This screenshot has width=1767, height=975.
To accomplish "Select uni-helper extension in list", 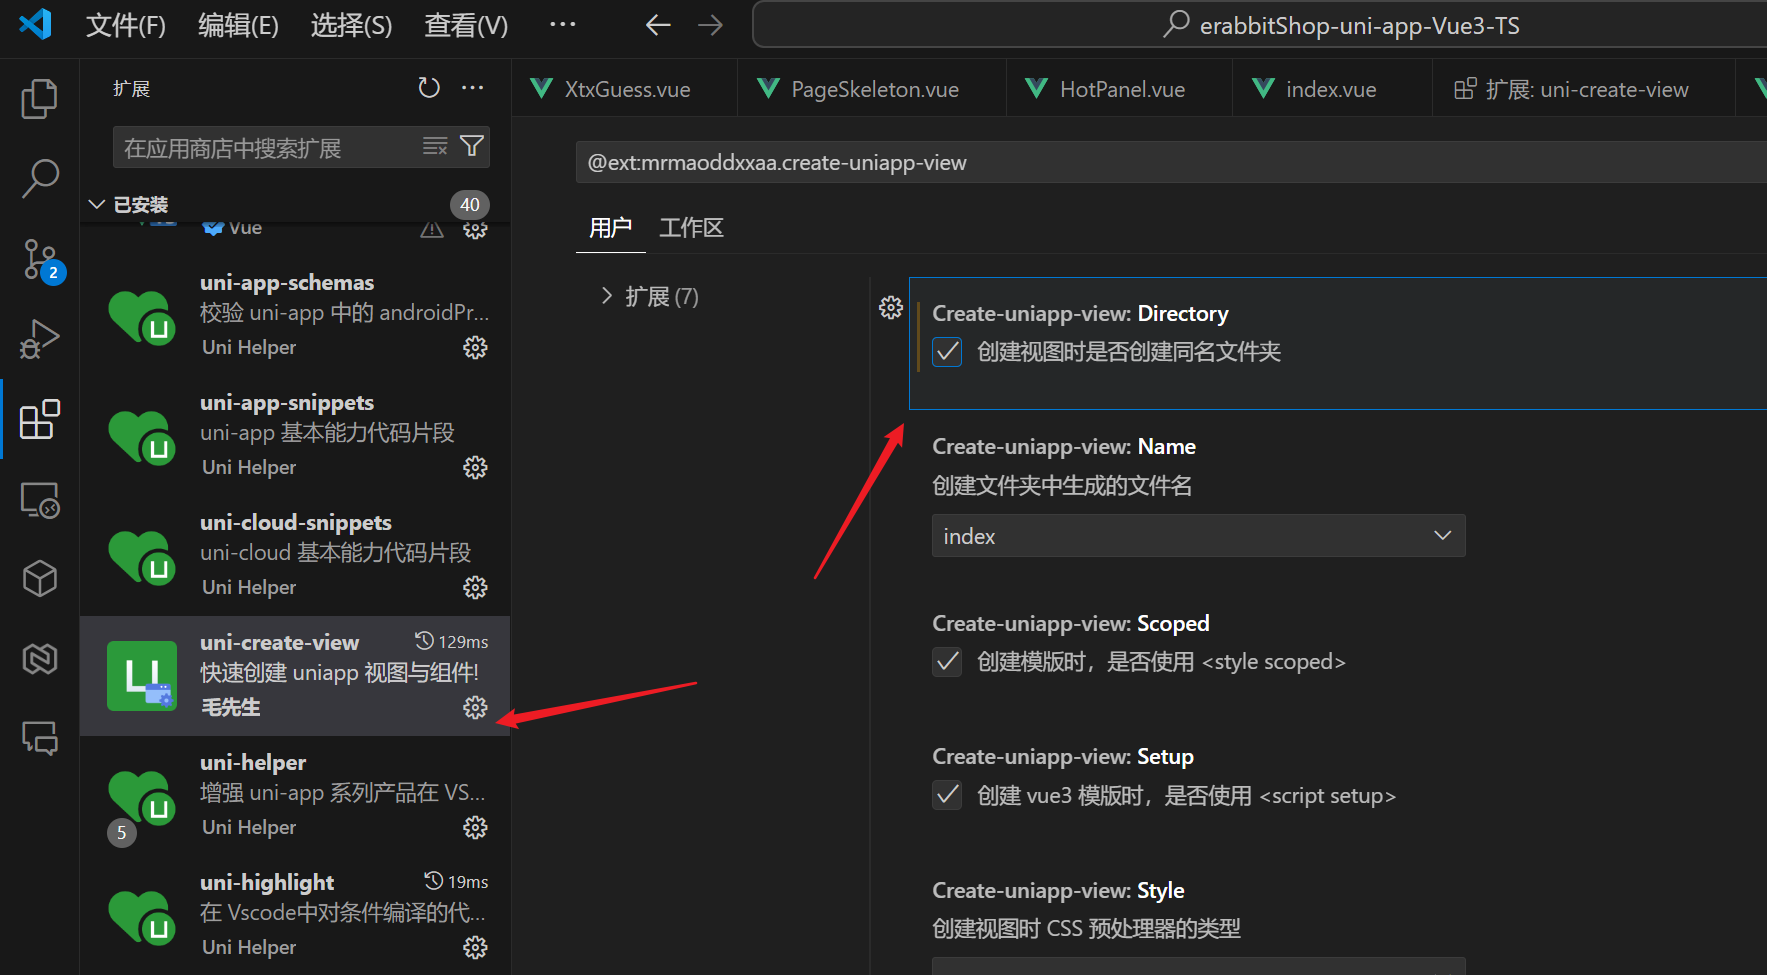I will [x=295, y=796].
